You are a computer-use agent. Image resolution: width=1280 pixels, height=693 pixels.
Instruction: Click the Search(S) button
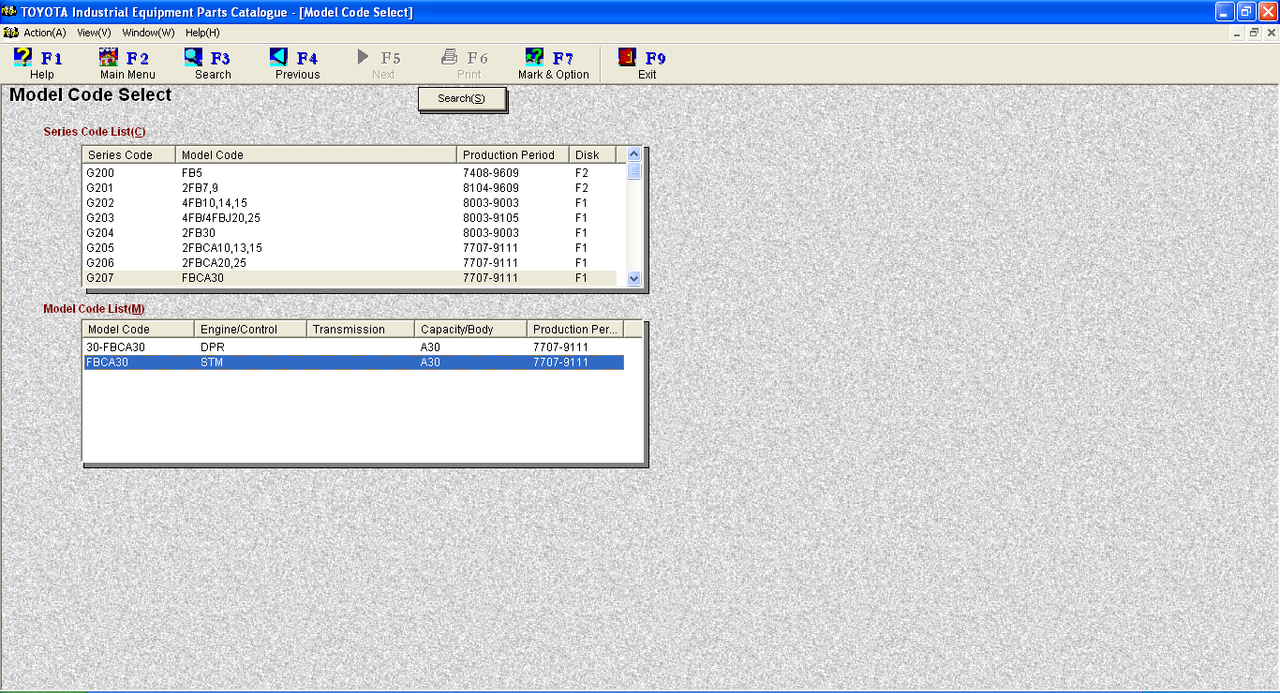click(461, 98)
